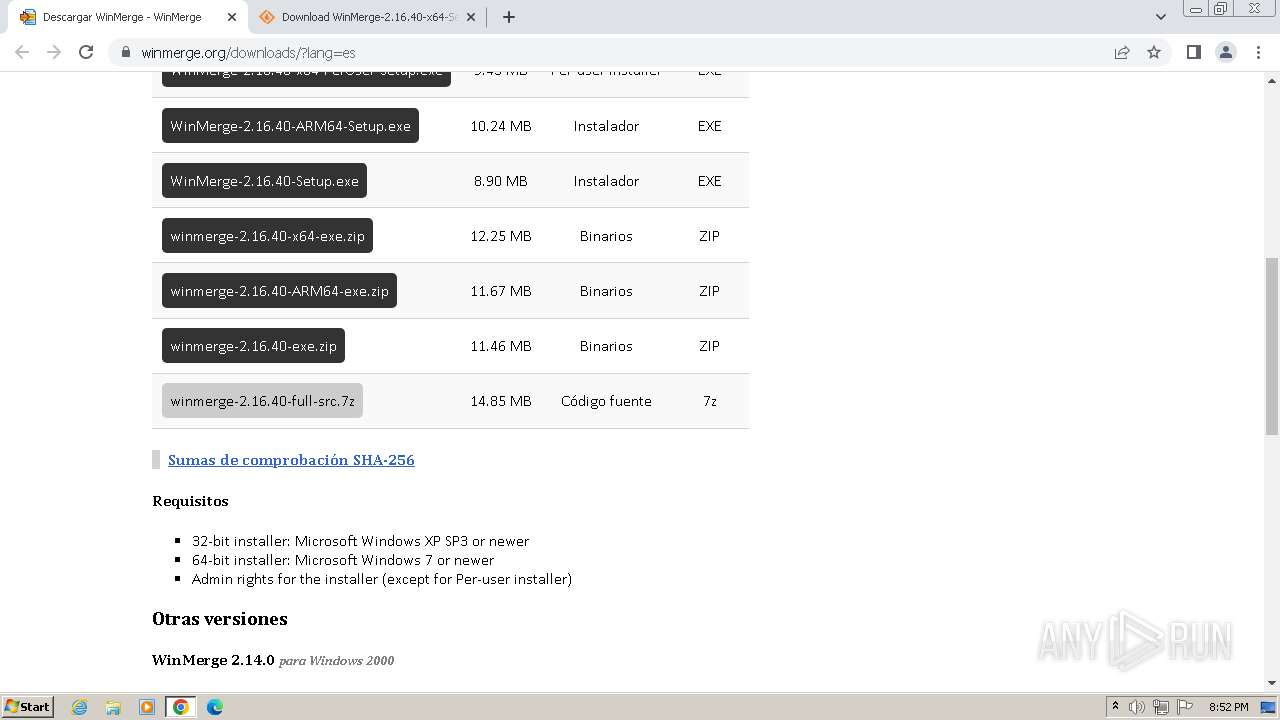The width and height of the screenshot is (1280, 720).
Task: Click the Otras versiones heading
Action: pyautogui.click(x=220, y=619)
